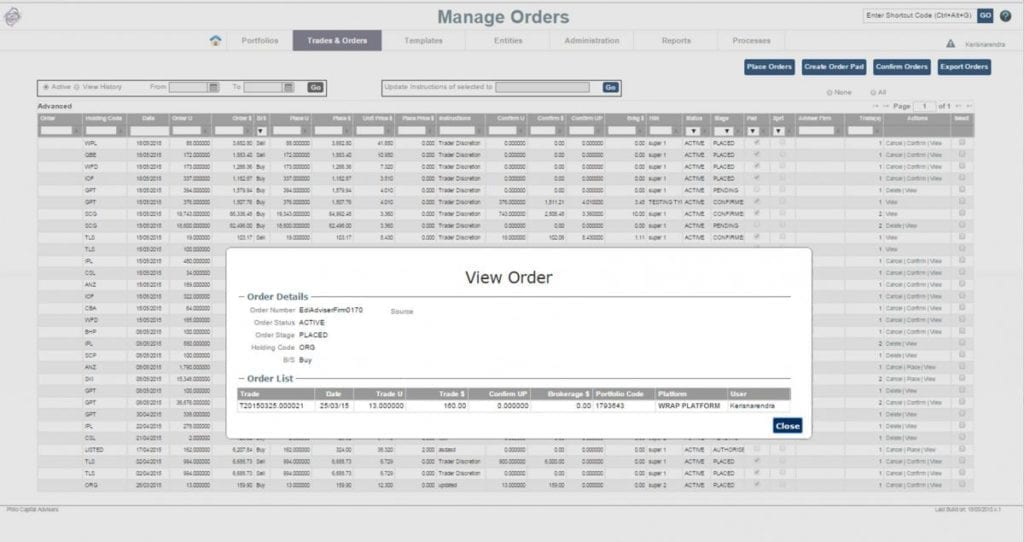Click the user alert icon beside Kerisnarendra
This screenshot has height=542, width=1024.
950,44
